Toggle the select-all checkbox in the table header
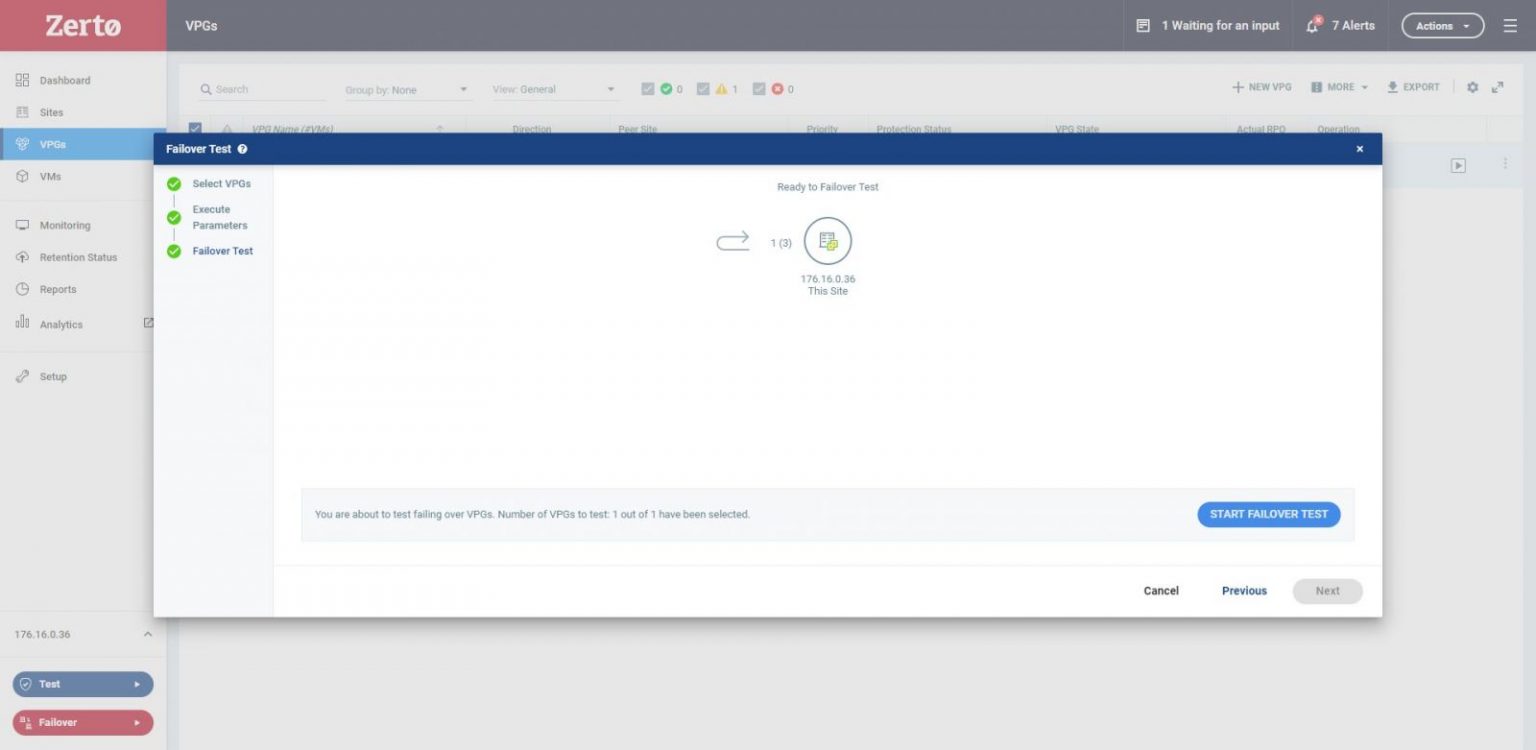 point(195,127)
